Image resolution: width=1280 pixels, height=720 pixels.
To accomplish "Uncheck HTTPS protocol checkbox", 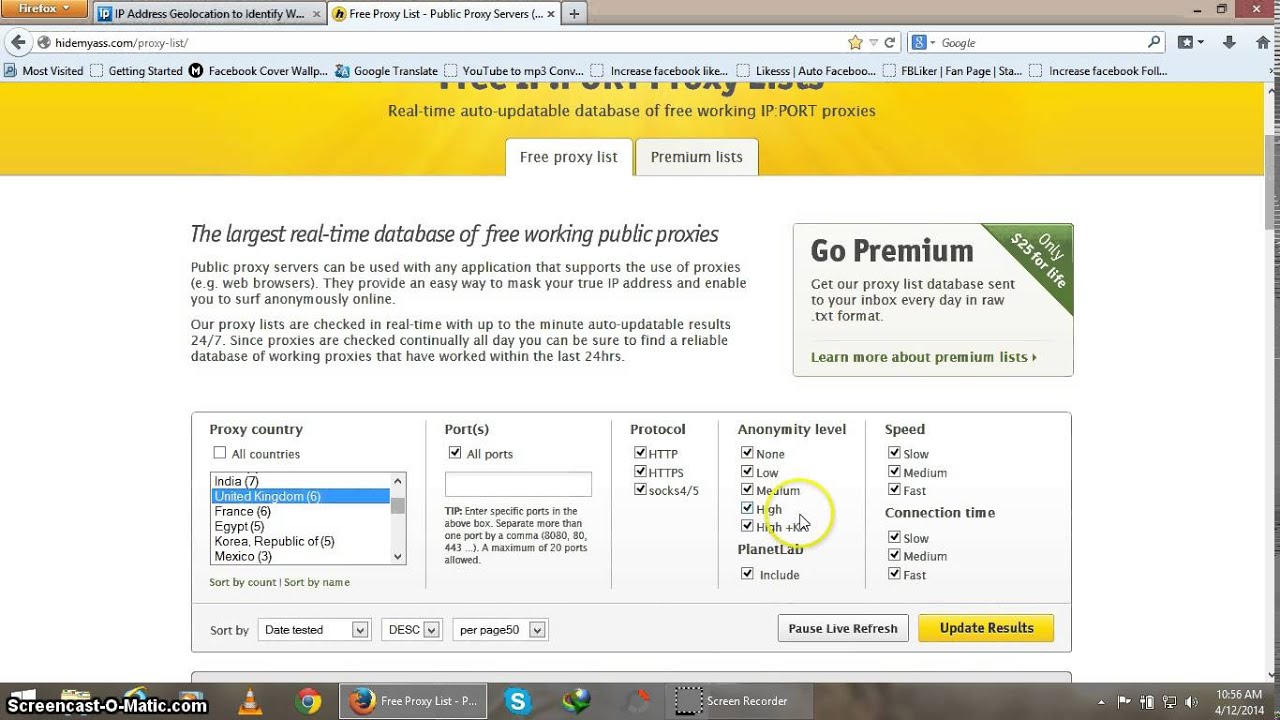I will pyautogui.click(x=640, y=472).
